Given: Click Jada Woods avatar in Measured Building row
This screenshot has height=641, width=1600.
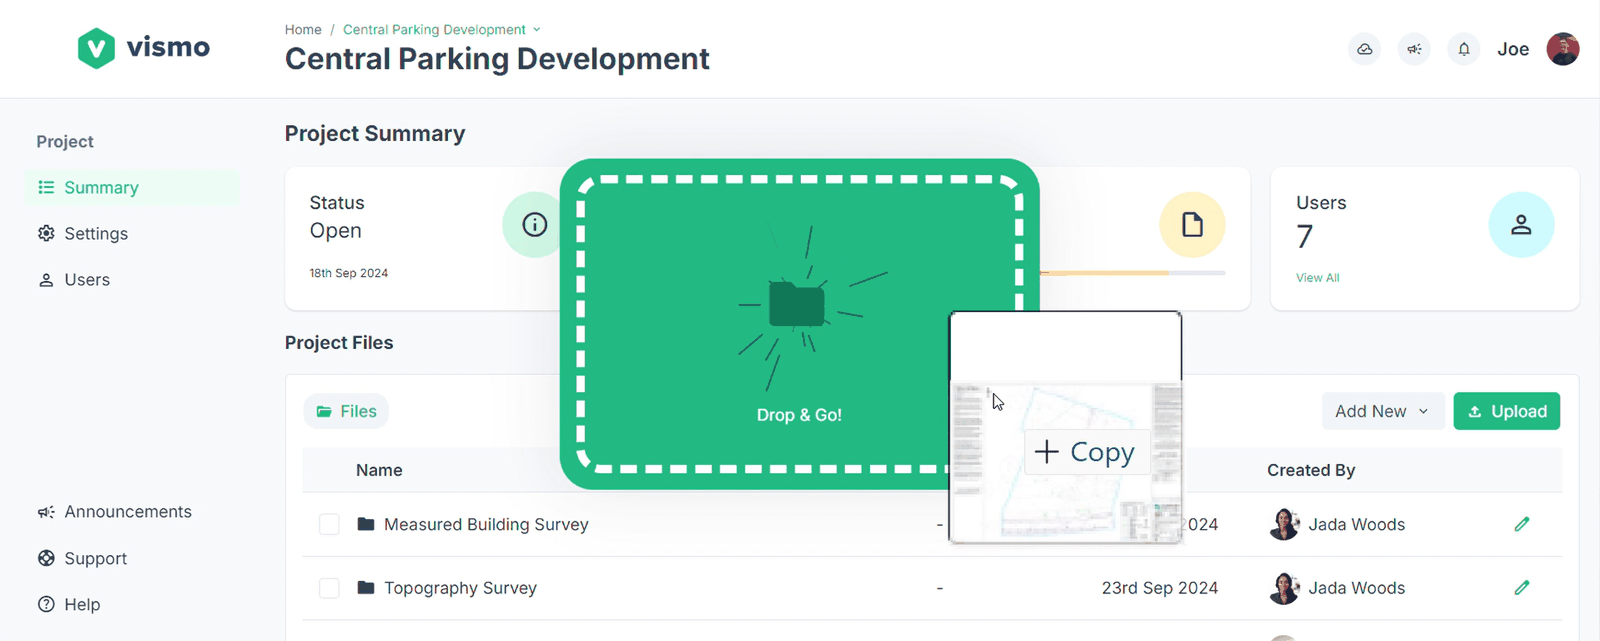Looking at the screenshot, I should coord(1284,524).
